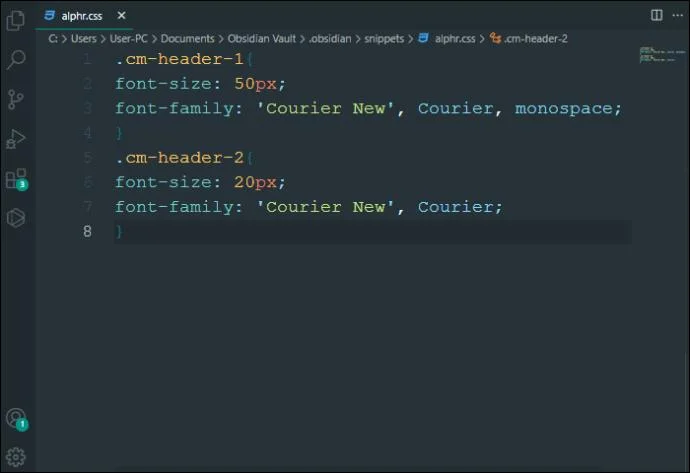Open the Extensions view with badge
690x473 pixels.
(16, 179)
